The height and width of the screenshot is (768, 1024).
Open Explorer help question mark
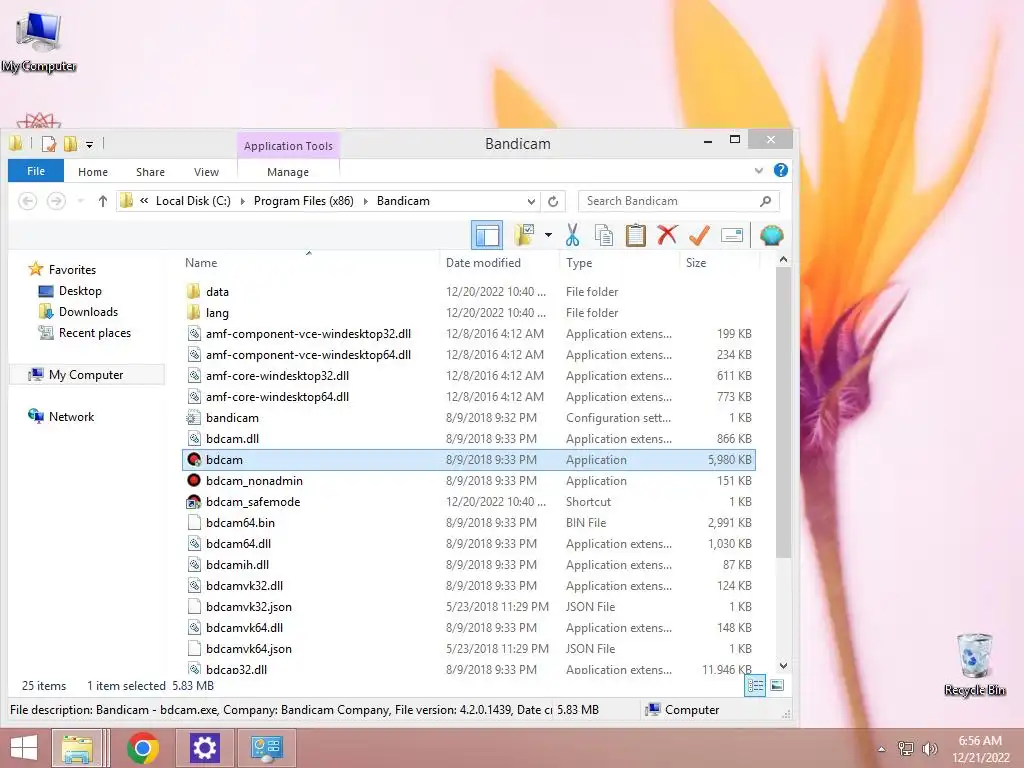[x=780, y=170]
